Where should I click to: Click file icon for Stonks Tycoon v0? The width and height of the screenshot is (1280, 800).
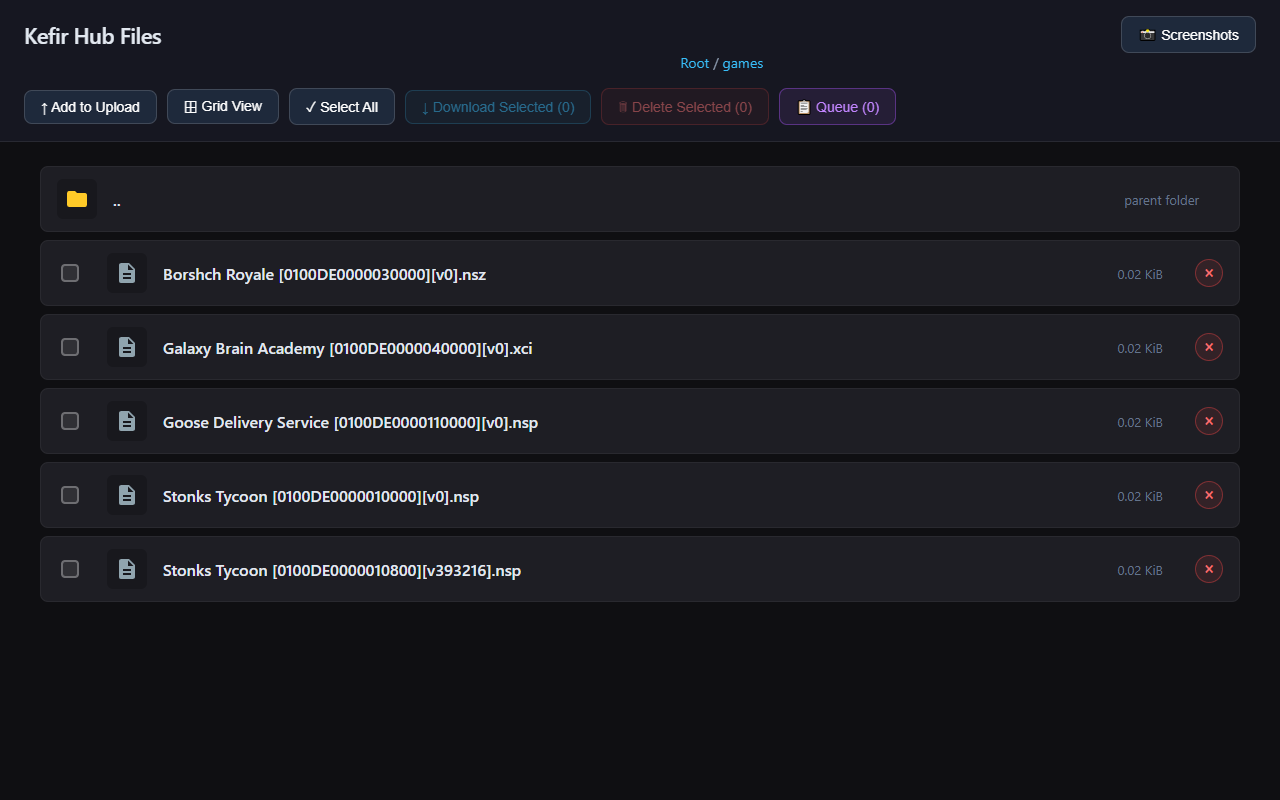tap(127, 495)
